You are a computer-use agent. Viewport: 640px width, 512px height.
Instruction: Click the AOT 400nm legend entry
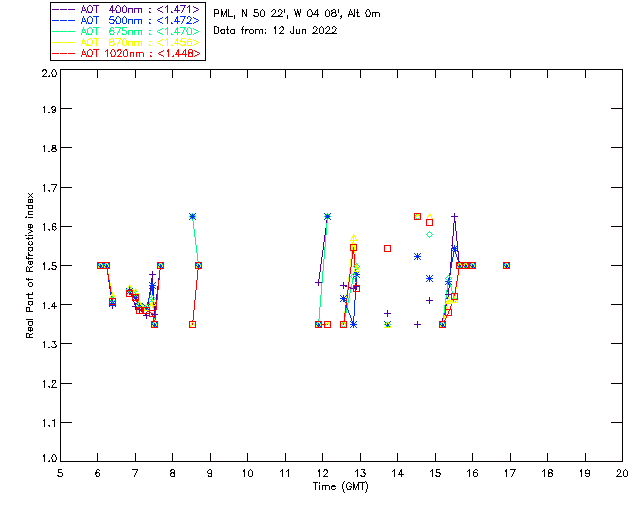(x=126, y=9)
